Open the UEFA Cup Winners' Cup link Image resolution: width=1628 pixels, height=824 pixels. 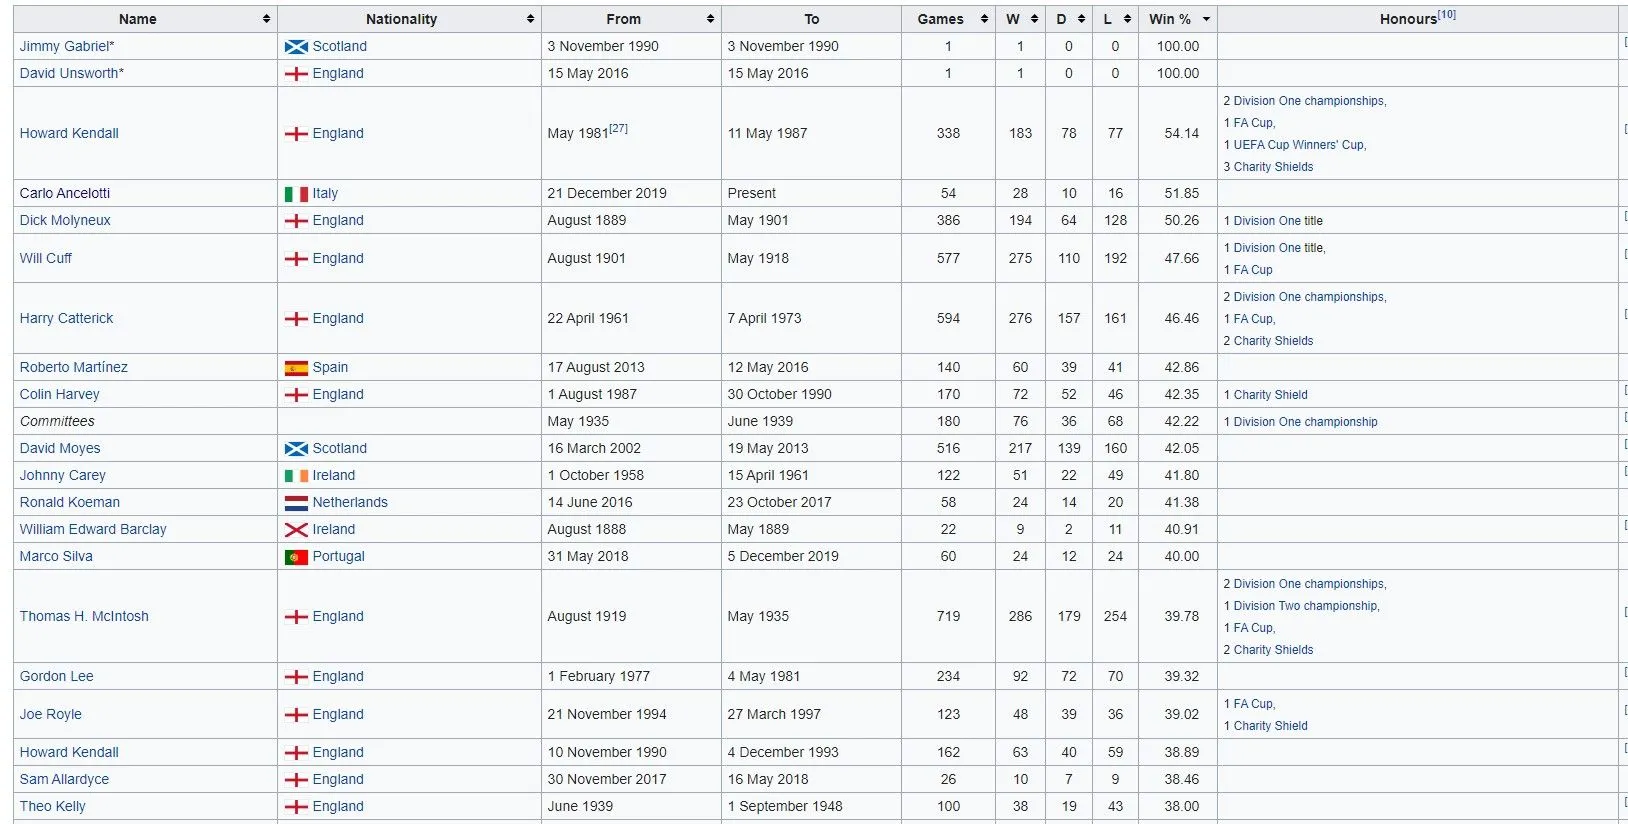(1299, 145)
